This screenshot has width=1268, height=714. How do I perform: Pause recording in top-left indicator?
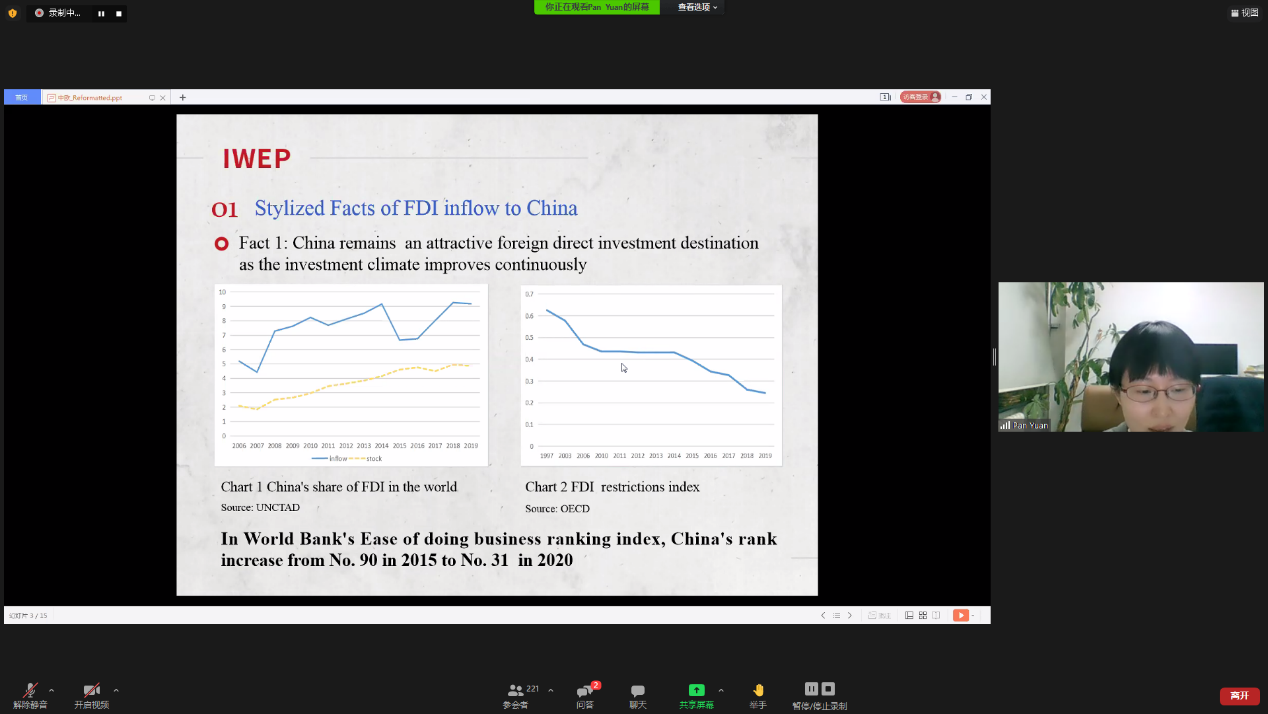[101, 13]
